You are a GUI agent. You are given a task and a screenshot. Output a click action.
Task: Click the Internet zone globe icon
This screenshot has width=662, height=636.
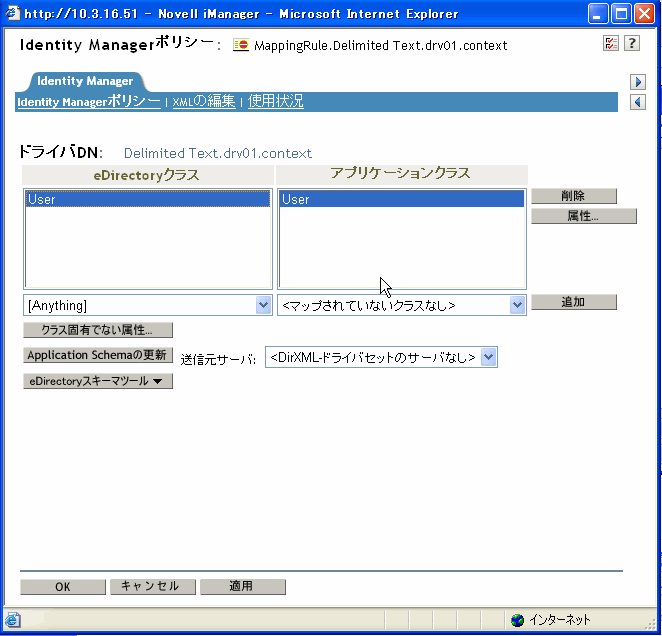pos(517,620)
